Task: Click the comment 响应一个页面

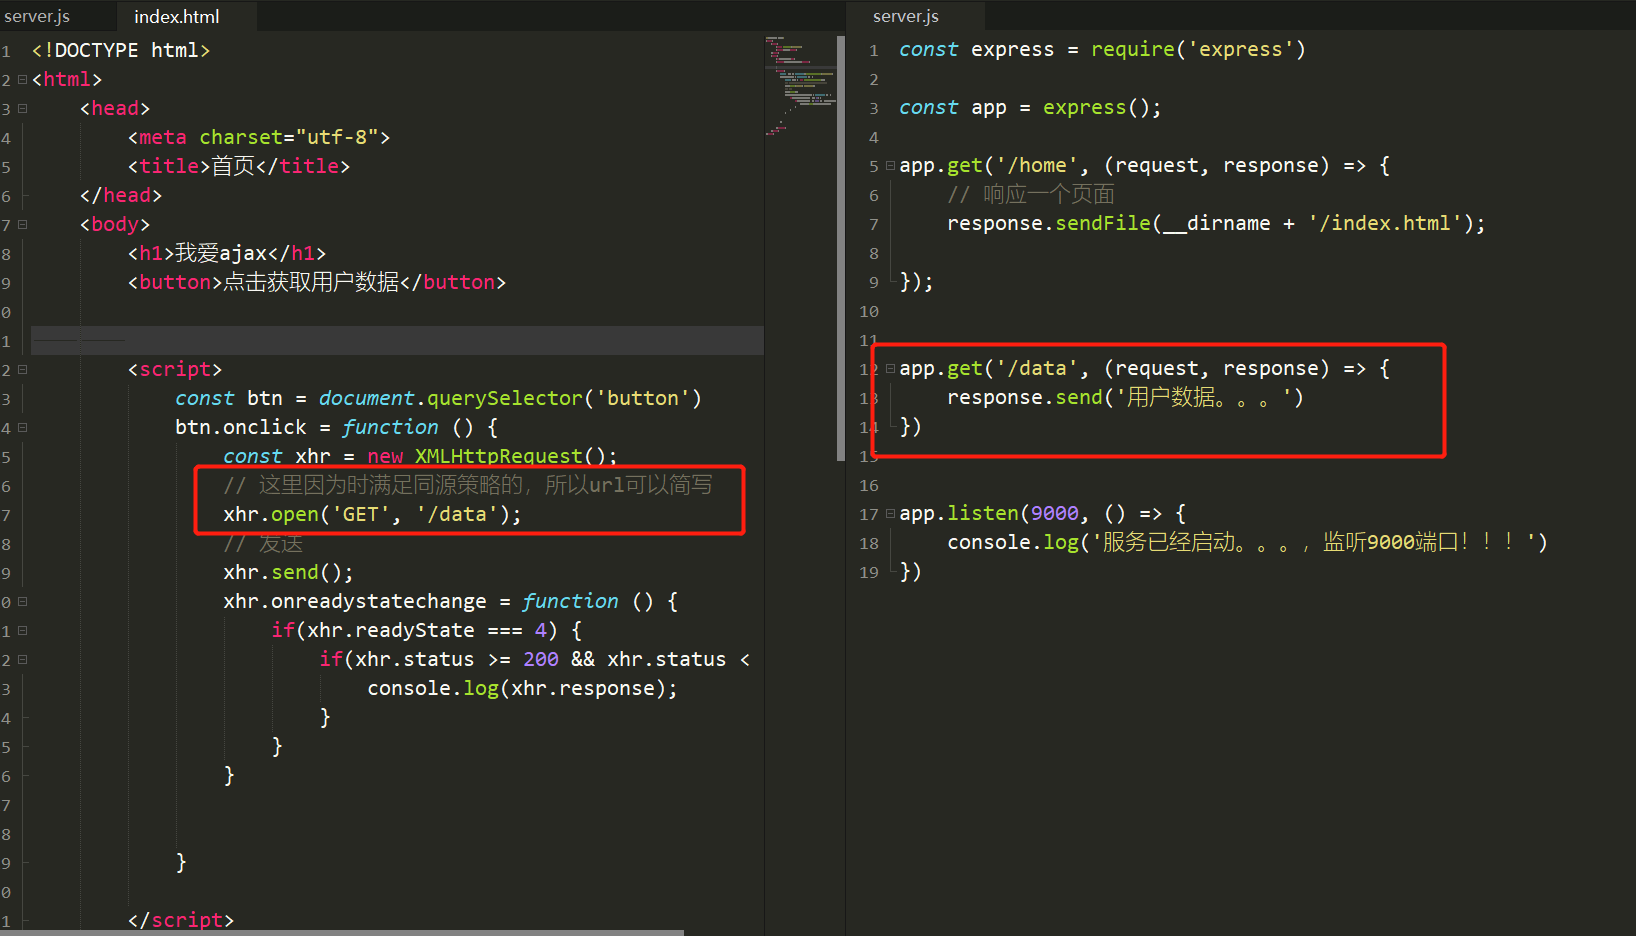Action: coord(1031,194)
